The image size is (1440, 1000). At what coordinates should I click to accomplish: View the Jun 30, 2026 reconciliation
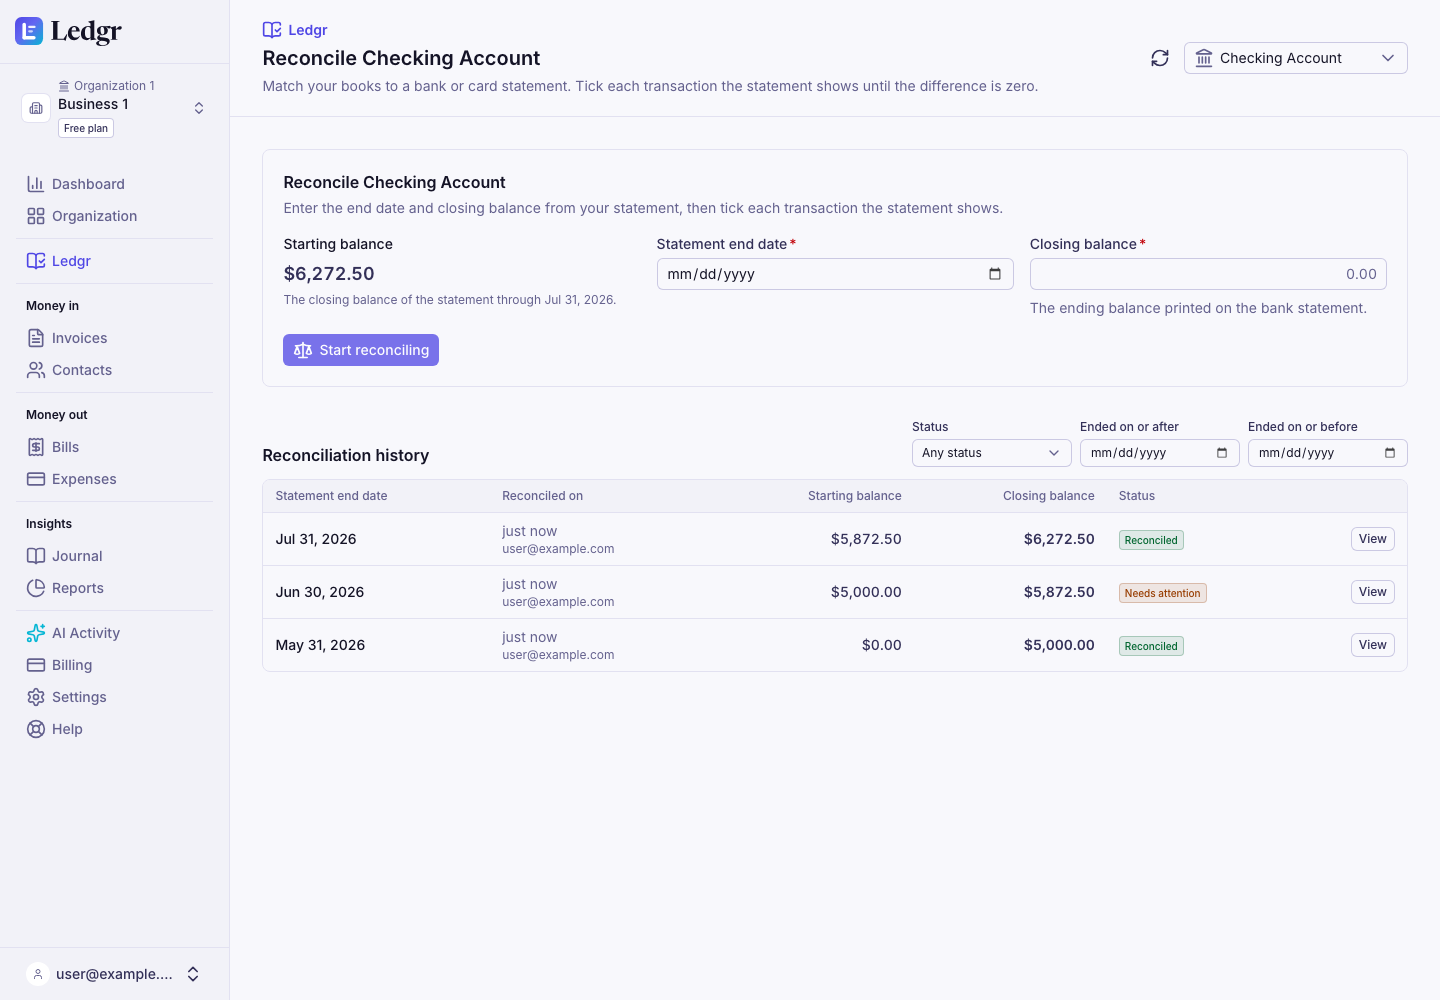point(1372,592)
